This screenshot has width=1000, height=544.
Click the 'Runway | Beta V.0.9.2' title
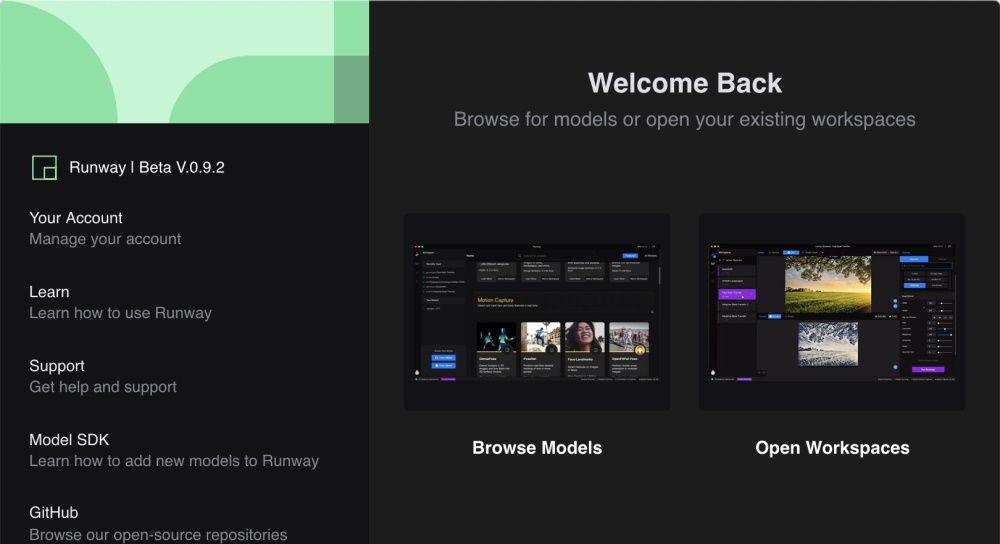click(147, 168)
